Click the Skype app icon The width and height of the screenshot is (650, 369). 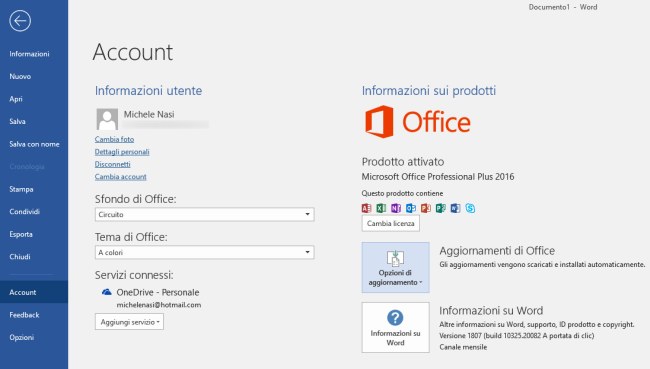(x=470, y=208)
